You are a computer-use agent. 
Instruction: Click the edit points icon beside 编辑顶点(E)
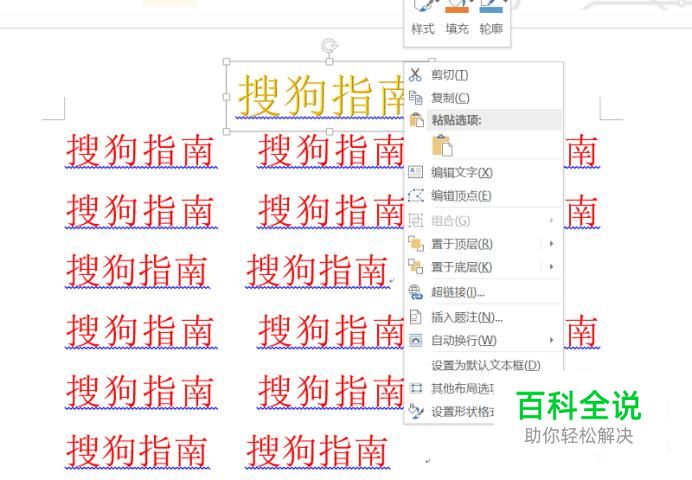click(x=416, y=195)
